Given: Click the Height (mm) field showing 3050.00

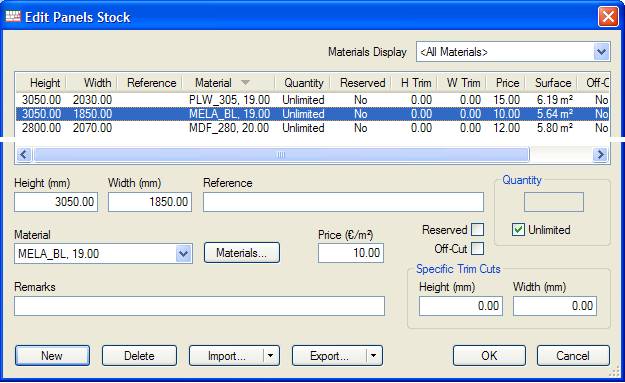Looking at the screenshot, I should coord(56,202).
